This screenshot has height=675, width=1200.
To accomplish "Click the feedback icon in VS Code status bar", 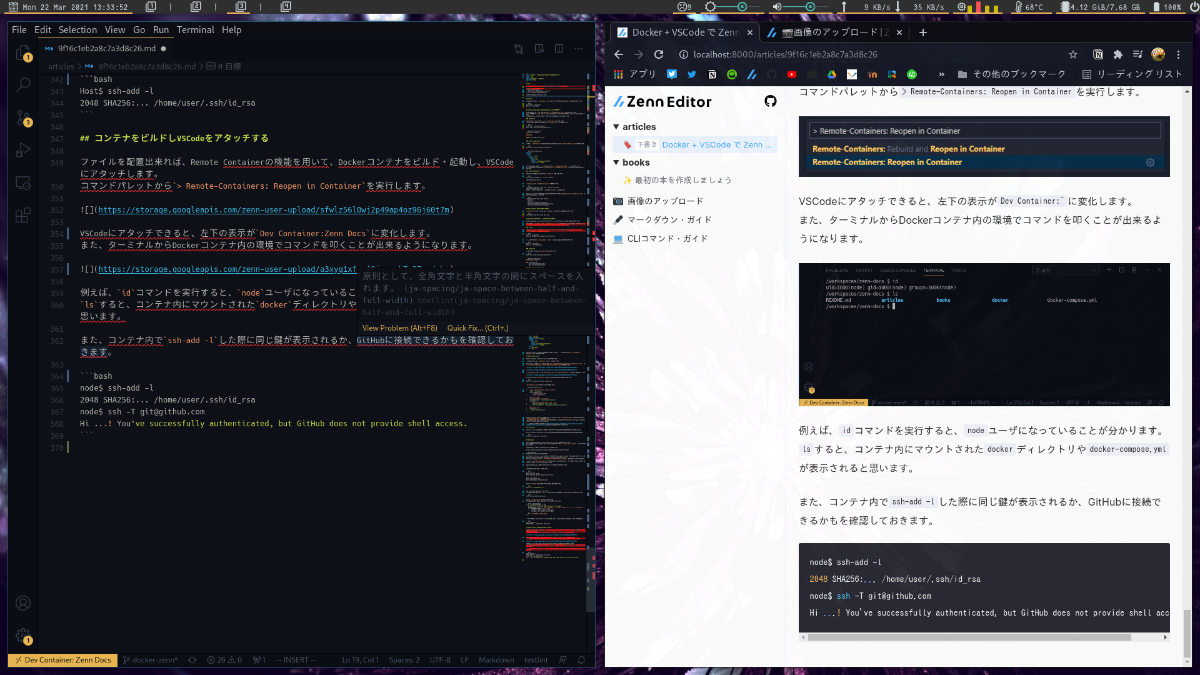I will pos(562,660).
